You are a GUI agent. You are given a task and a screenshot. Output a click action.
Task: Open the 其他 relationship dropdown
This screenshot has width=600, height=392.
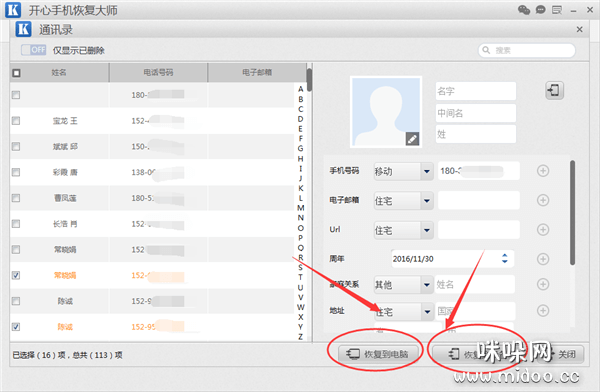click(403, 284)
